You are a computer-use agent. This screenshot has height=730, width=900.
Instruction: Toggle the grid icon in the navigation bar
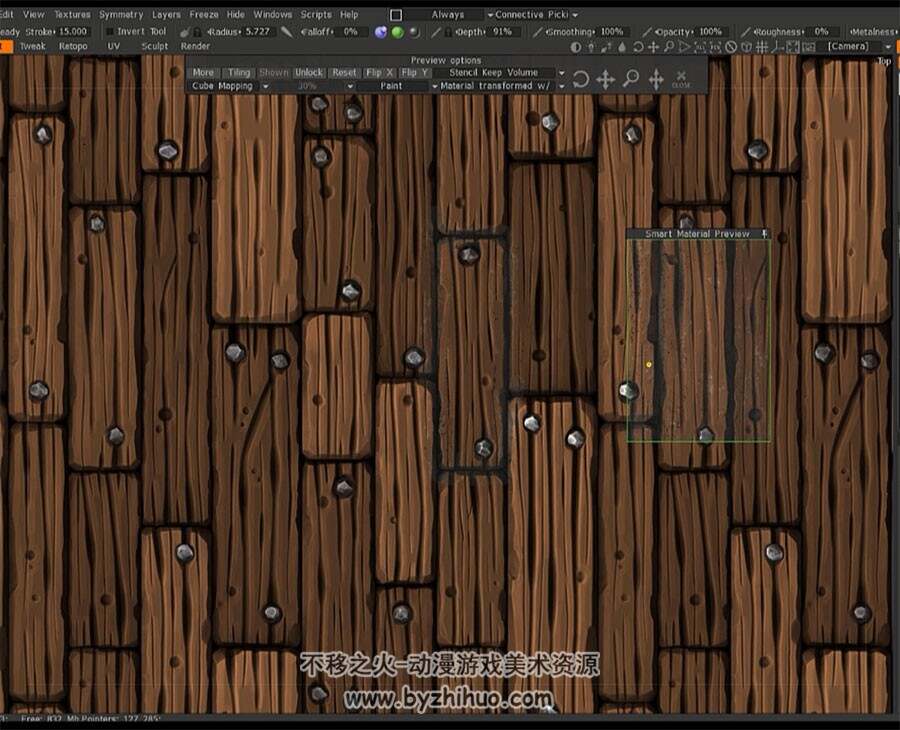click(762, 47)
